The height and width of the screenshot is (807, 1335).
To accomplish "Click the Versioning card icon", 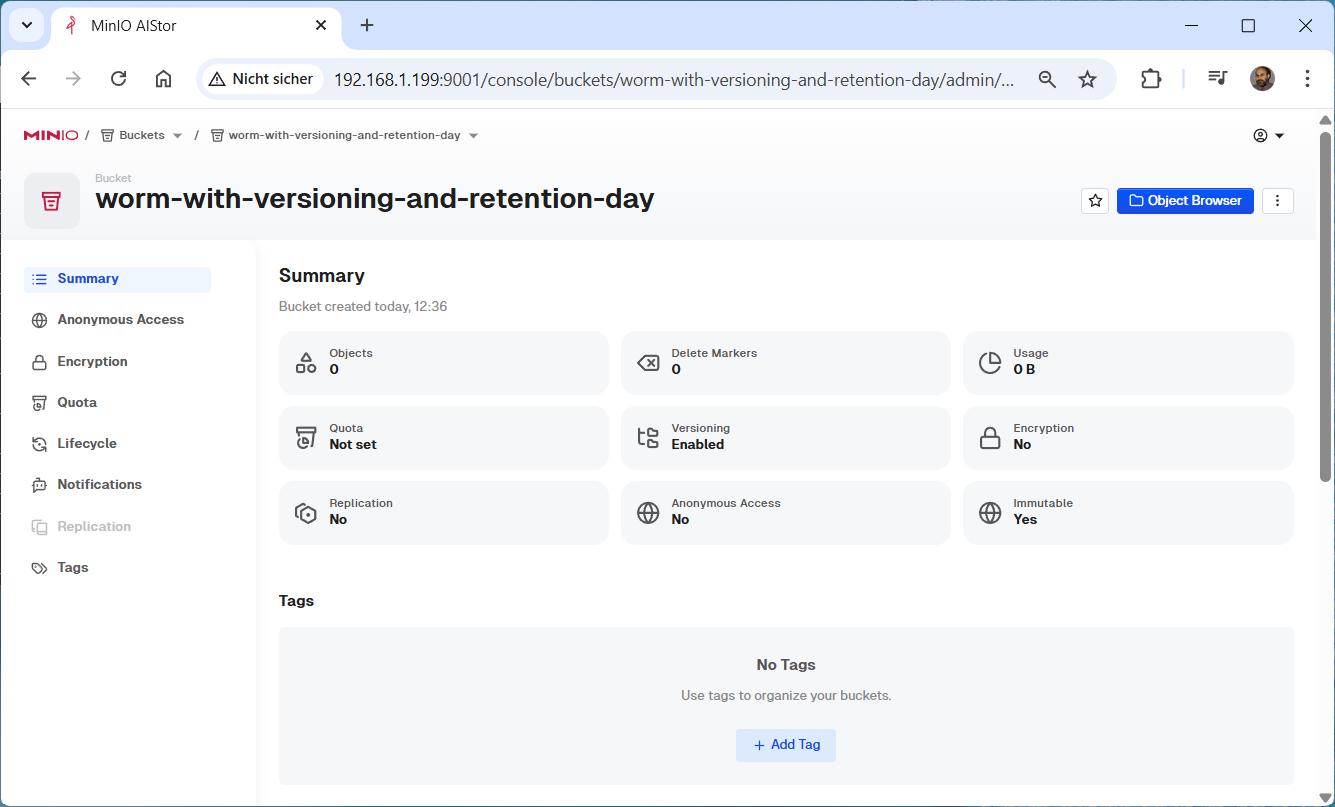I will [648, 437].
